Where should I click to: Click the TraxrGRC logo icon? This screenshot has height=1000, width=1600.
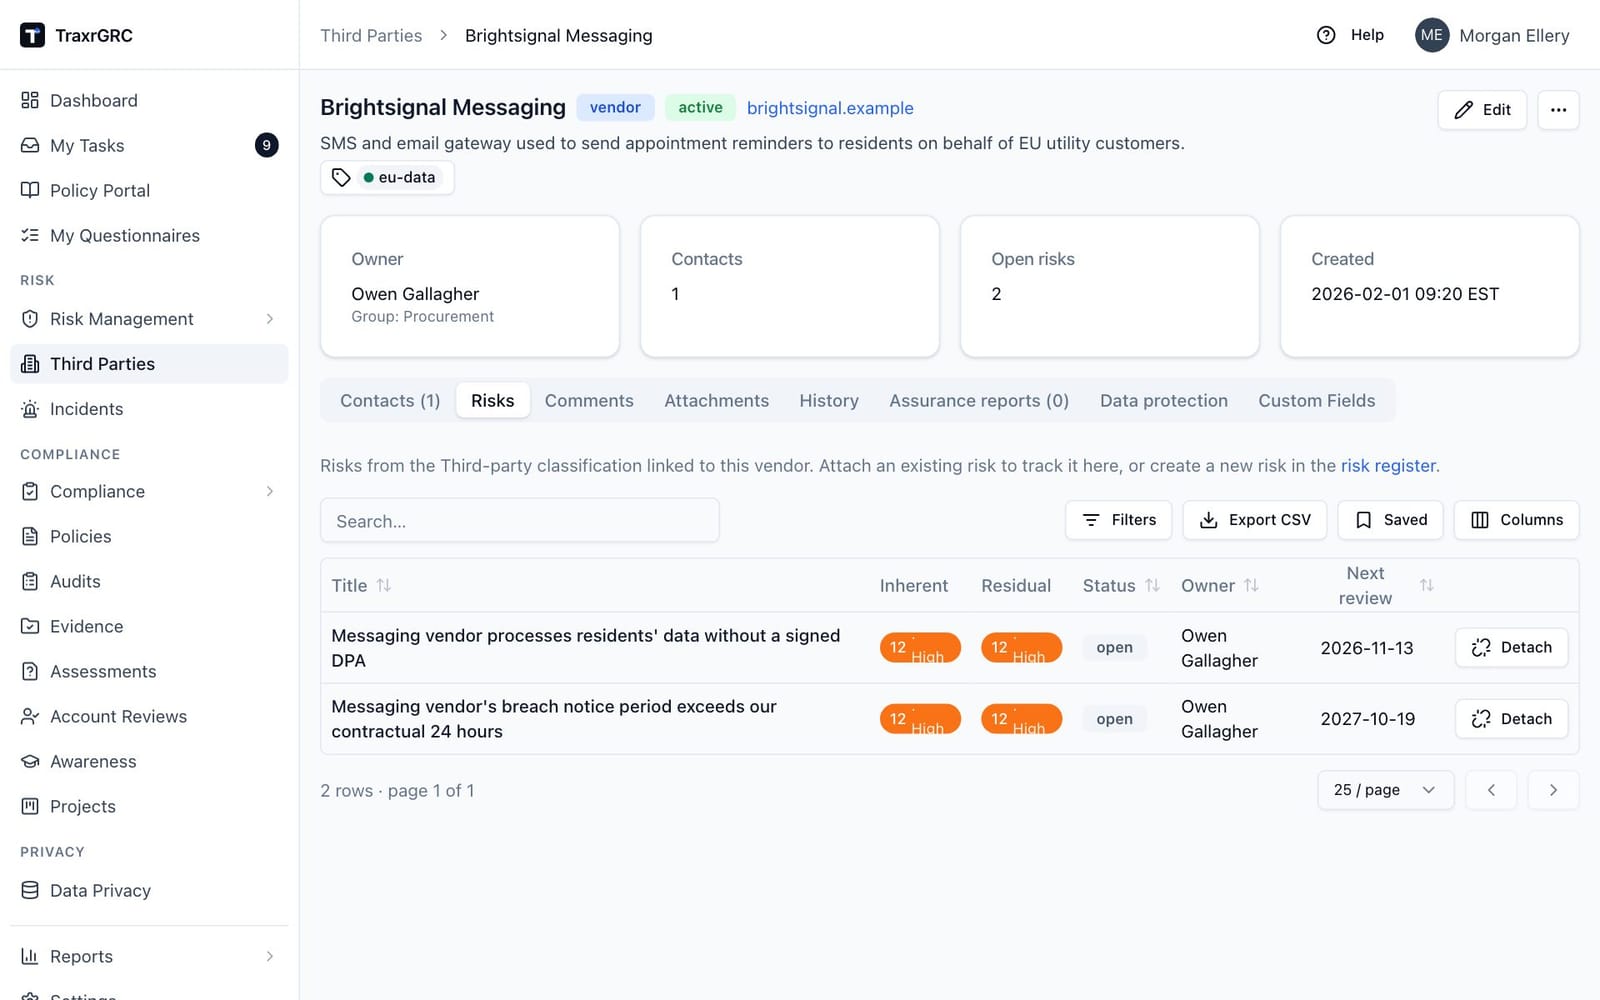(32, 35)
